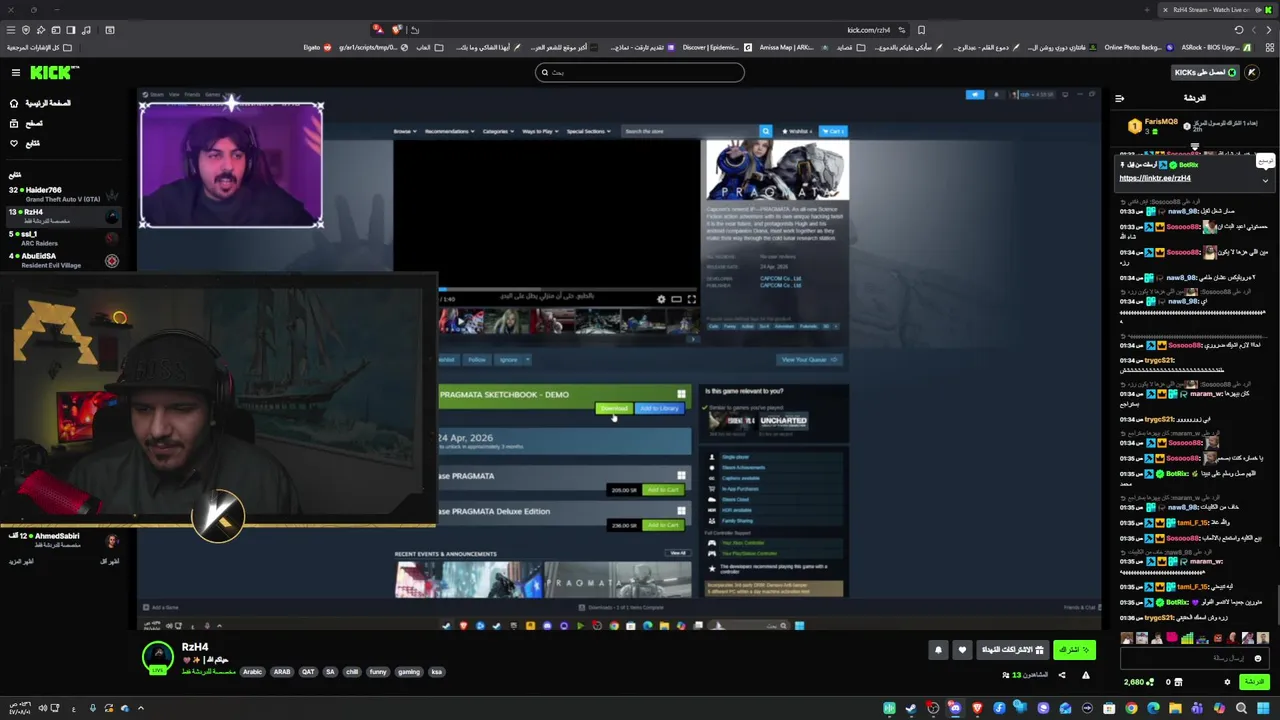The image size is (1280, 720).
Task: Open Steam Recommendations dropdown in stream
Action: (448, 131)
